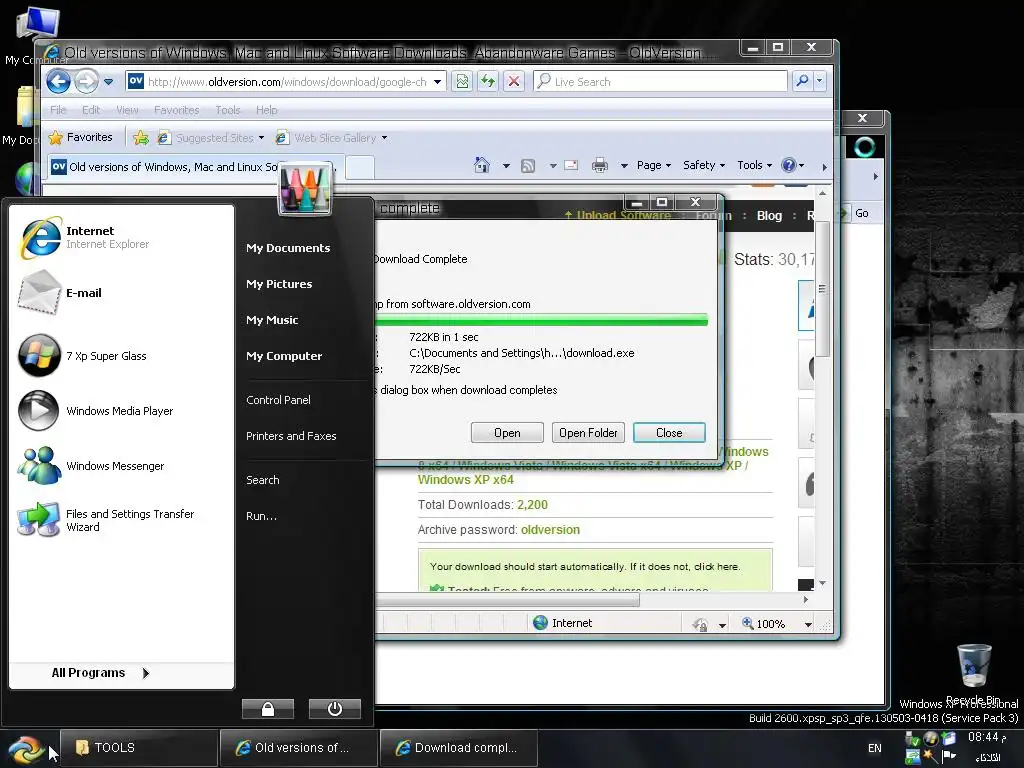The image size is (1024, 768).
Task: Open My Pictures from Start menu
Action: click(279, 284)
